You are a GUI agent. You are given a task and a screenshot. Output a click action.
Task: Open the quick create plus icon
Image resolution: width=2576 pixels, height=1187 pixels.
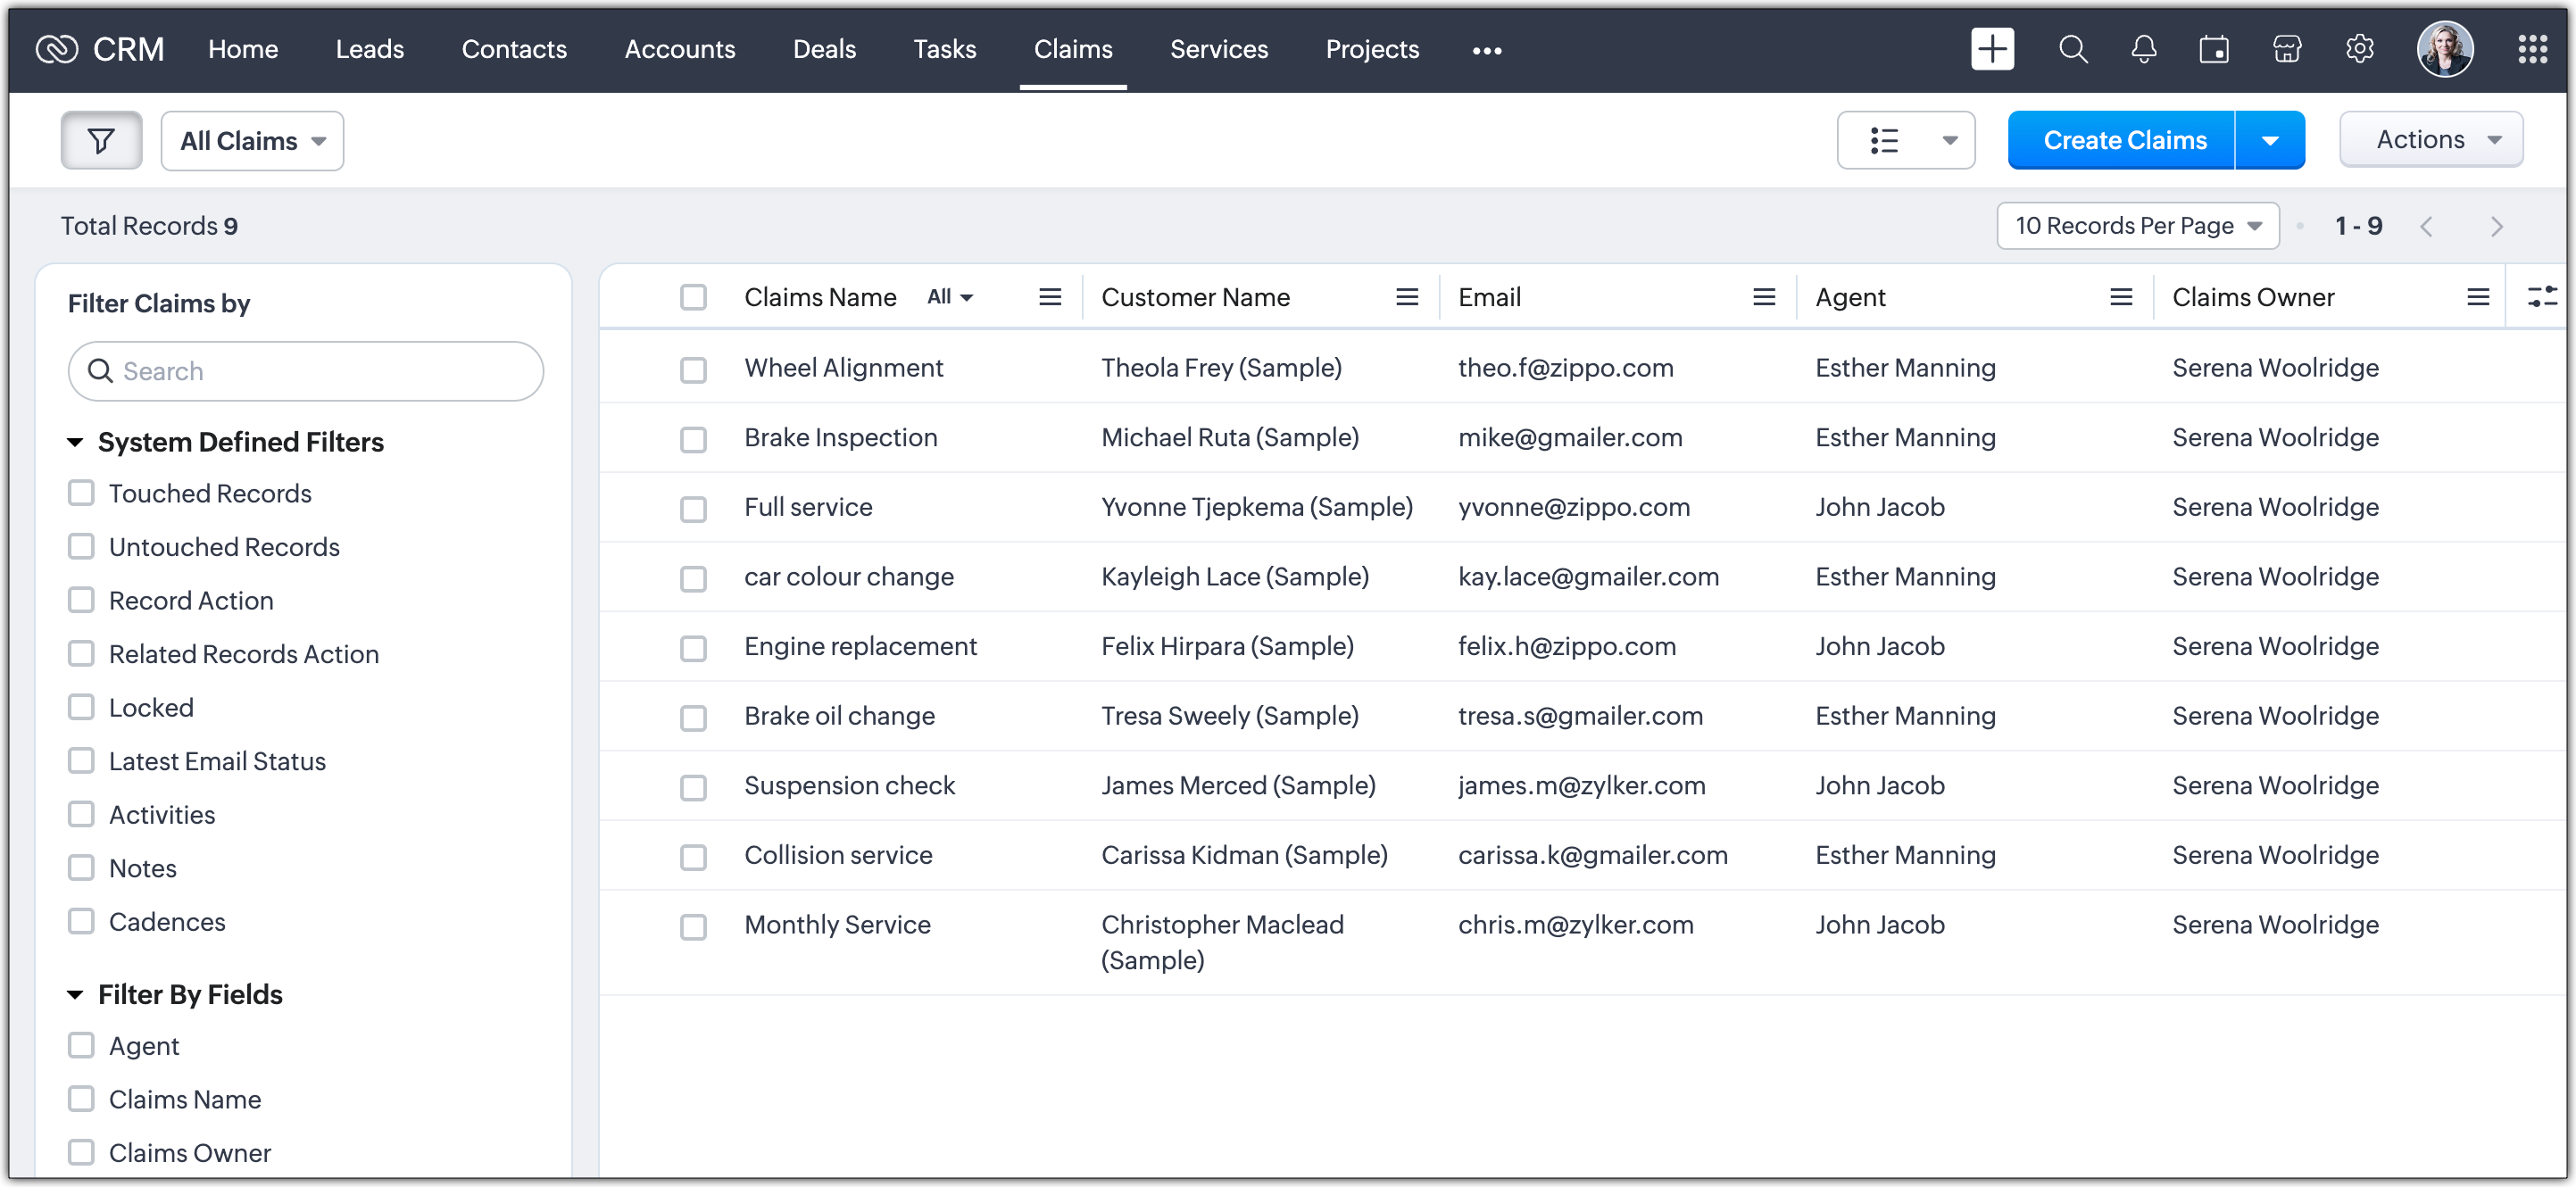pos(1991,49)
